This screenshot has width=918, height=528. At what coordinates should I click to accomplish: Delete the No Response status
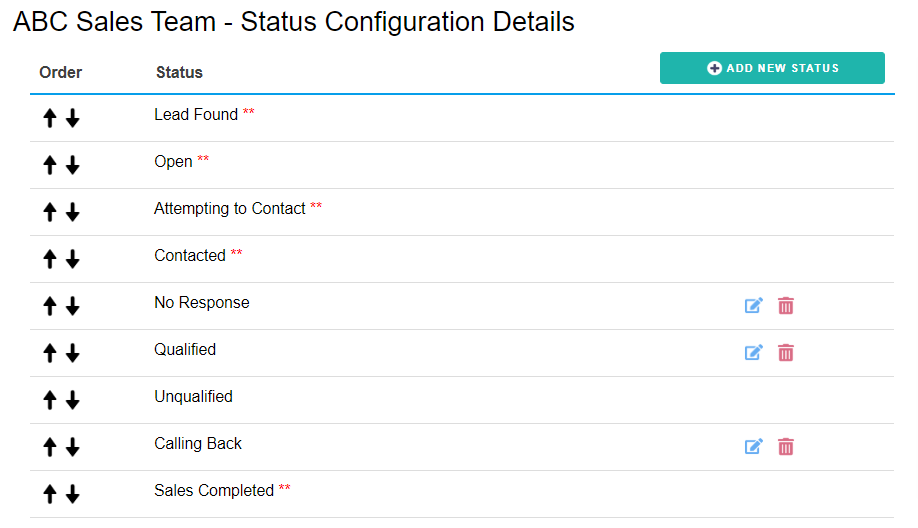click(786, 306)
